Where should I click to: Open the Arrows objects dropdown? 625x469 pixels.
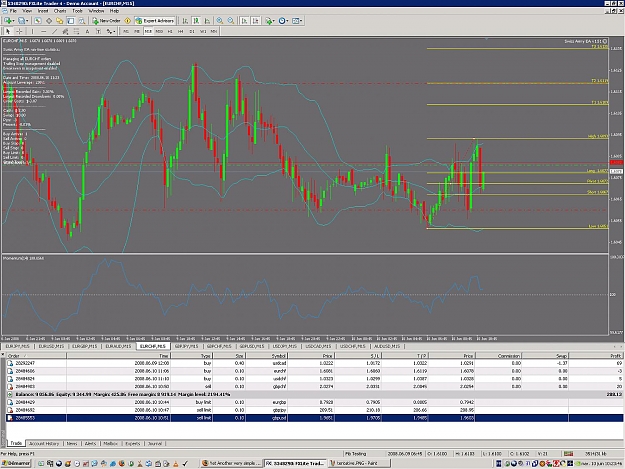point(110,31)
